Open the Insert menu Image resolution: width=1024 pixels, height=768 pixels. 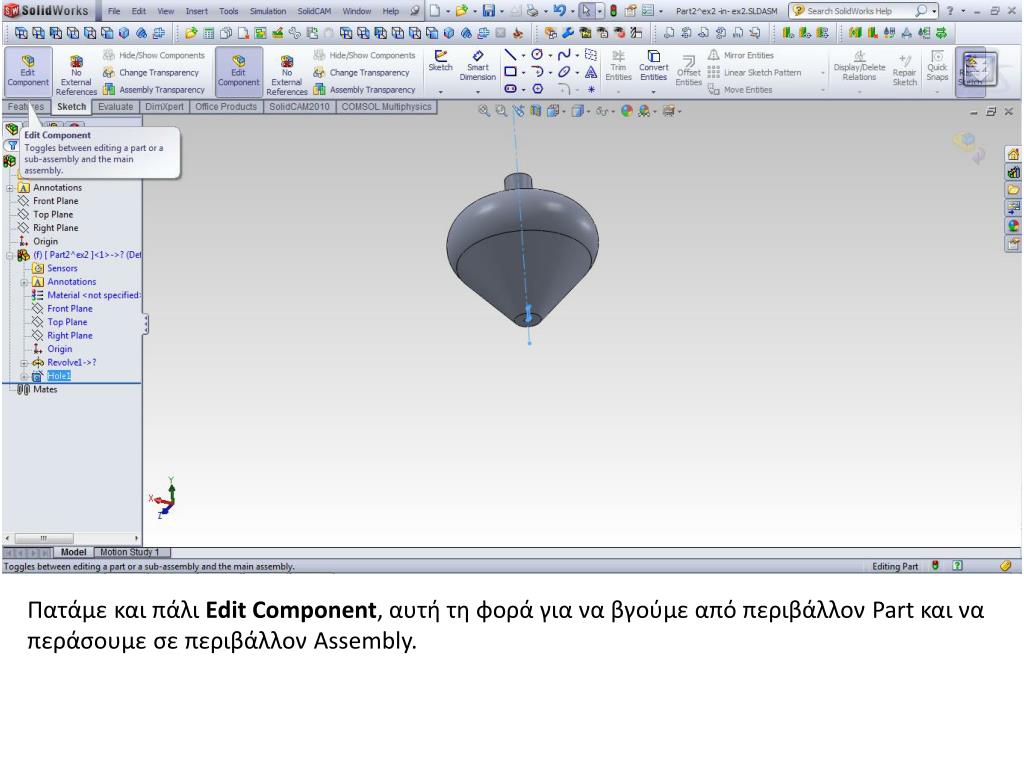(197, 11)
